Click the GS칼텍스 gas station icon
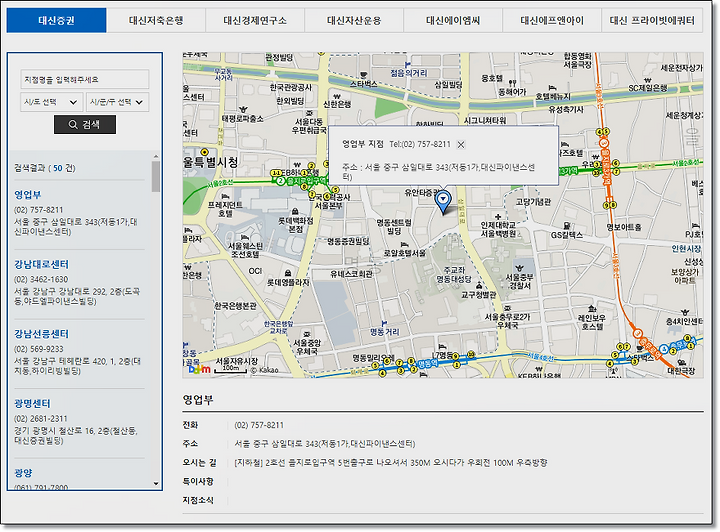The width and height of the screenshot is (720, 532). [567, 226]
